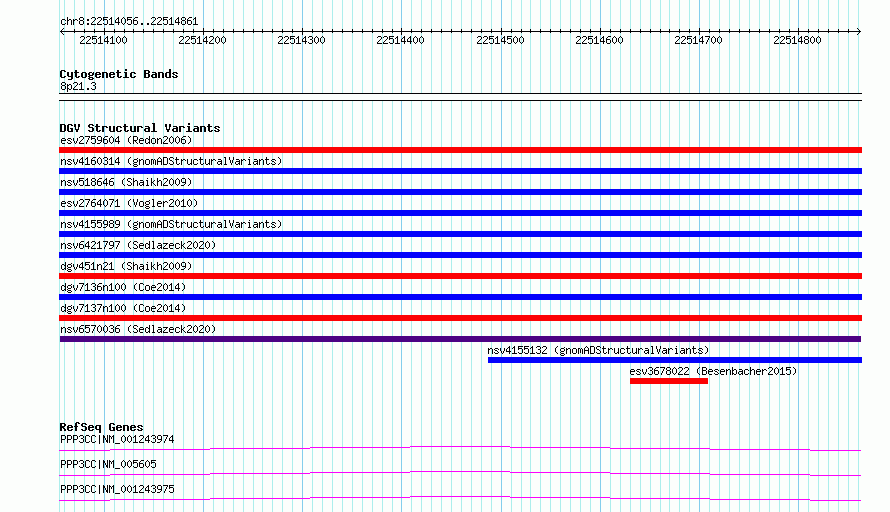Open variant label nsv6570036 (Sedlazeck2020)

pyautogui.click(x=138, y=329)
